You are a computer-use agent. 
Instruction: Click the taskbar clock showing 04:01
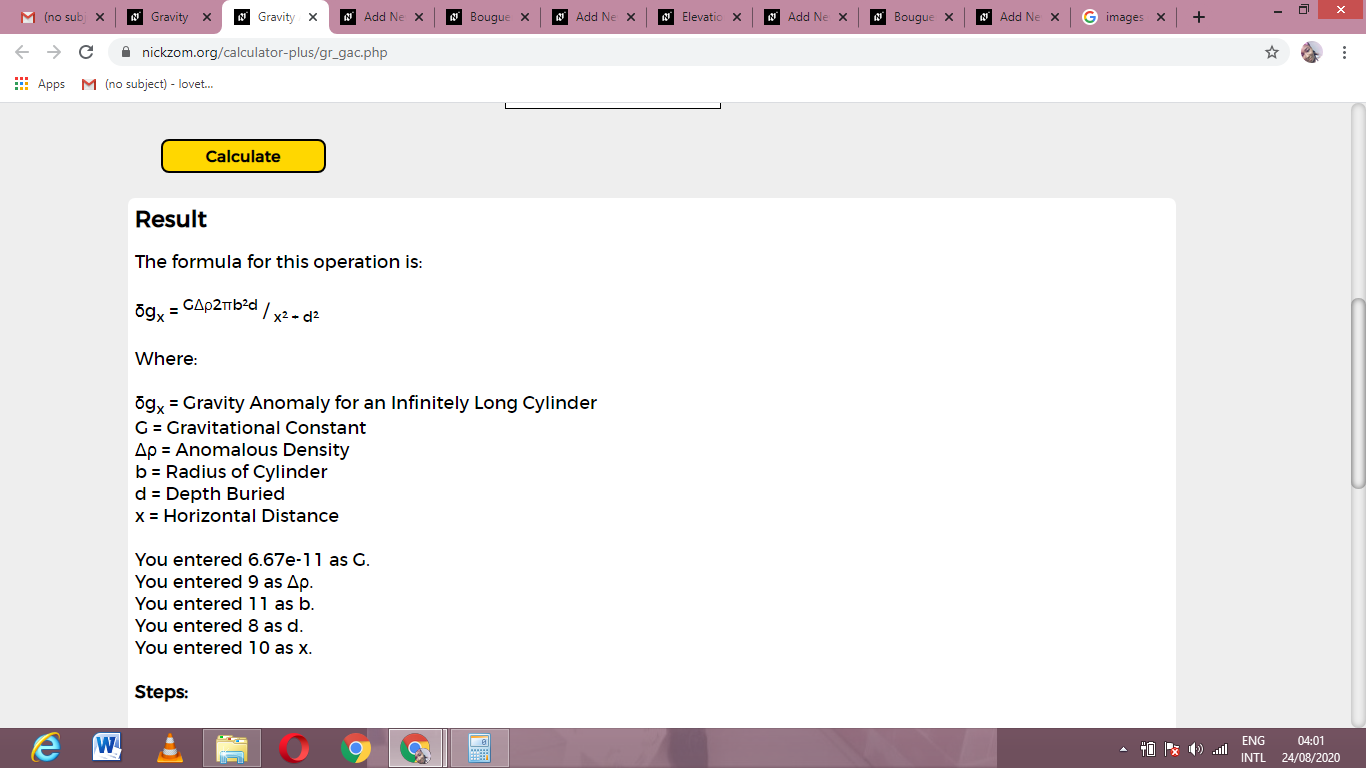[1311, 749]
